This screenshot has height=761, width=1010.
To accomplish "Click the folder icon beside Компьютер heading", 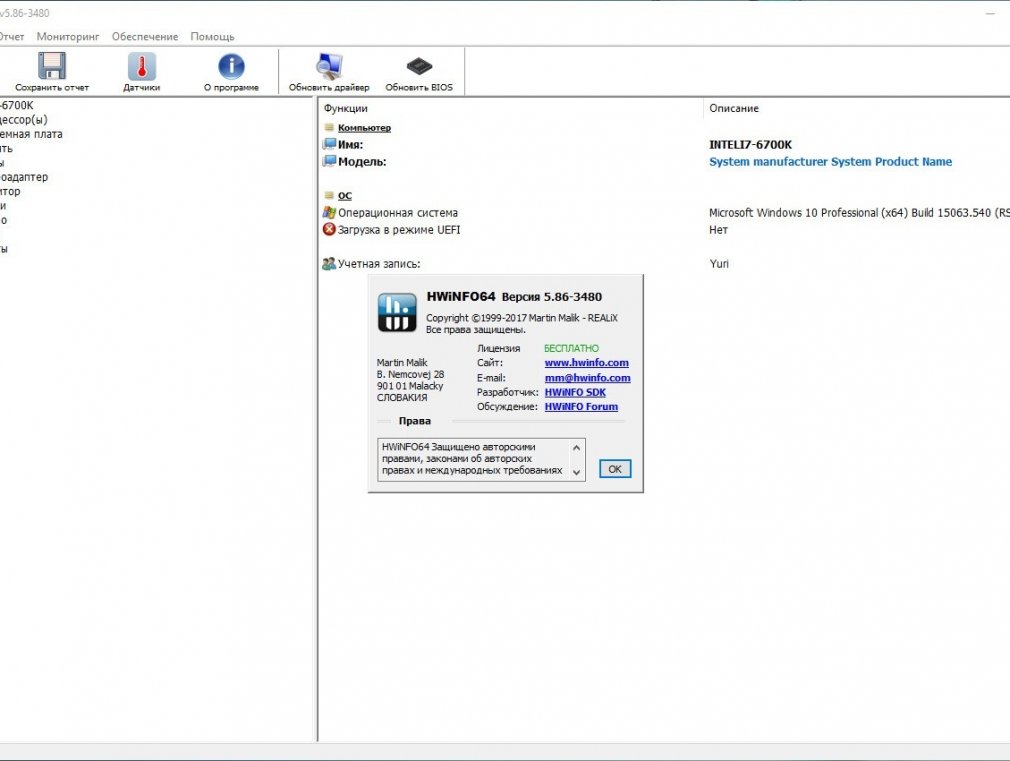I will [329, 128].
